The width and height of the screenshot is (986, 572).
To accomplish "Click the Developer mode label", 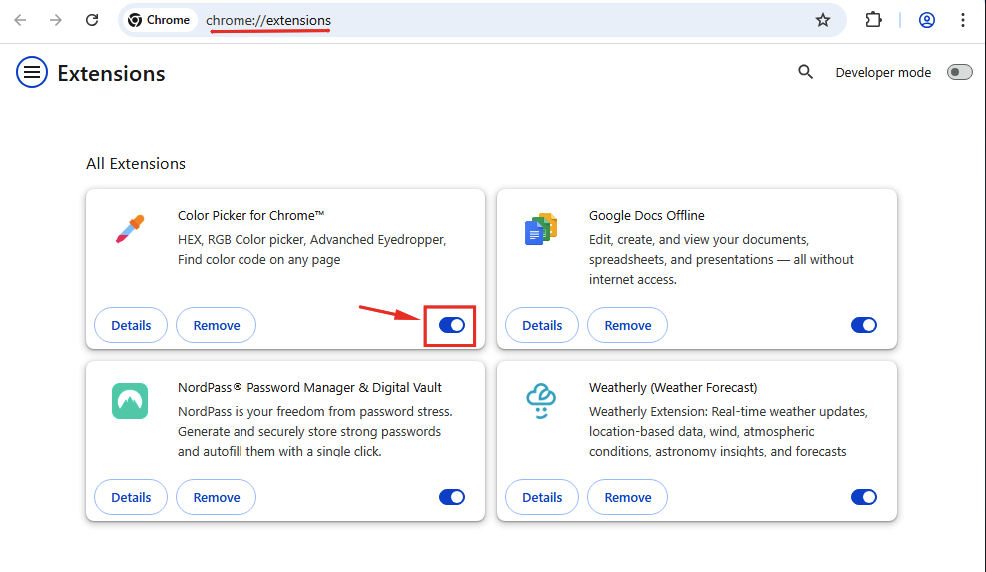I will [883, 72].
